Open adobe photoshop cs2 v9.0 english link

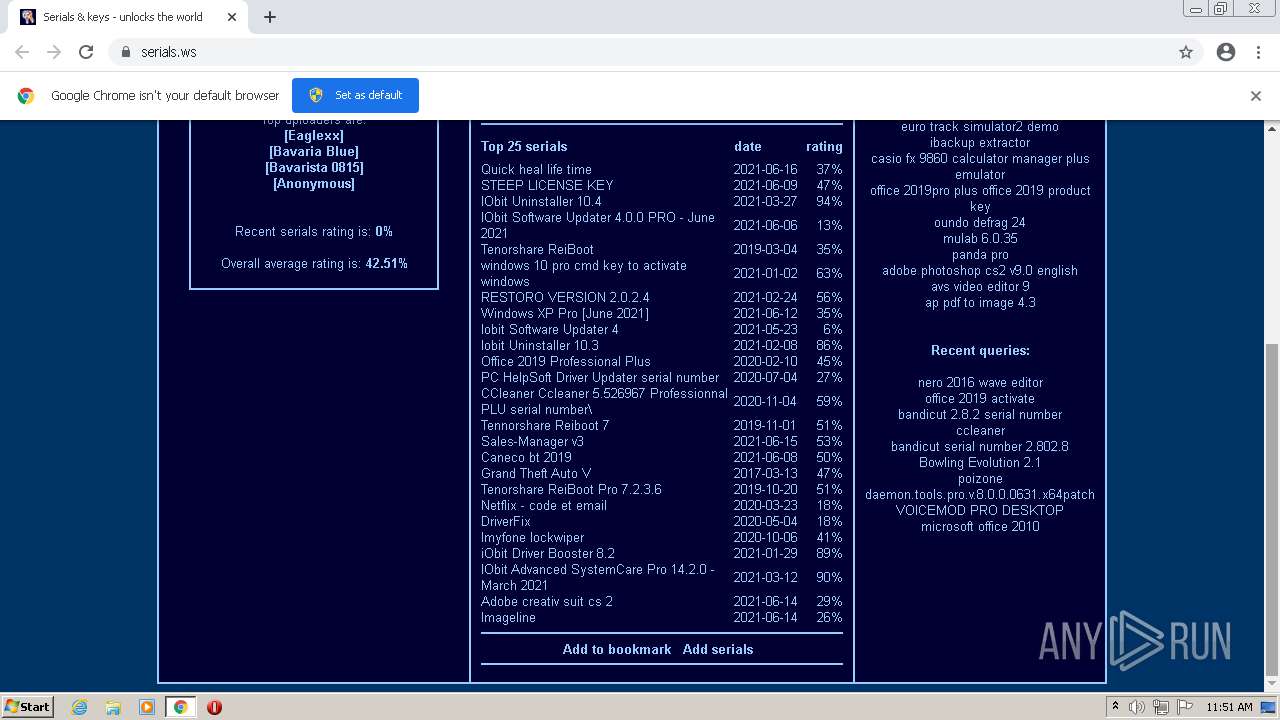pos(980,270)
